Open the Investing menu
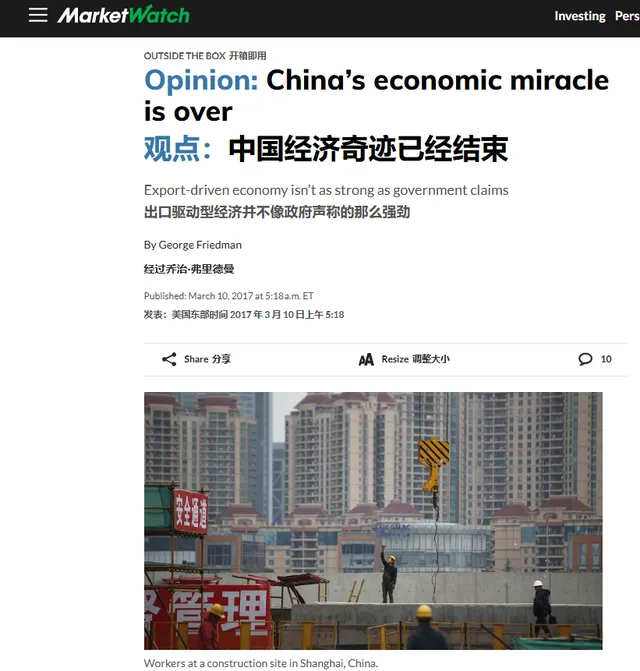The width and height of the screenshot is (640, 671). [580, 16]
